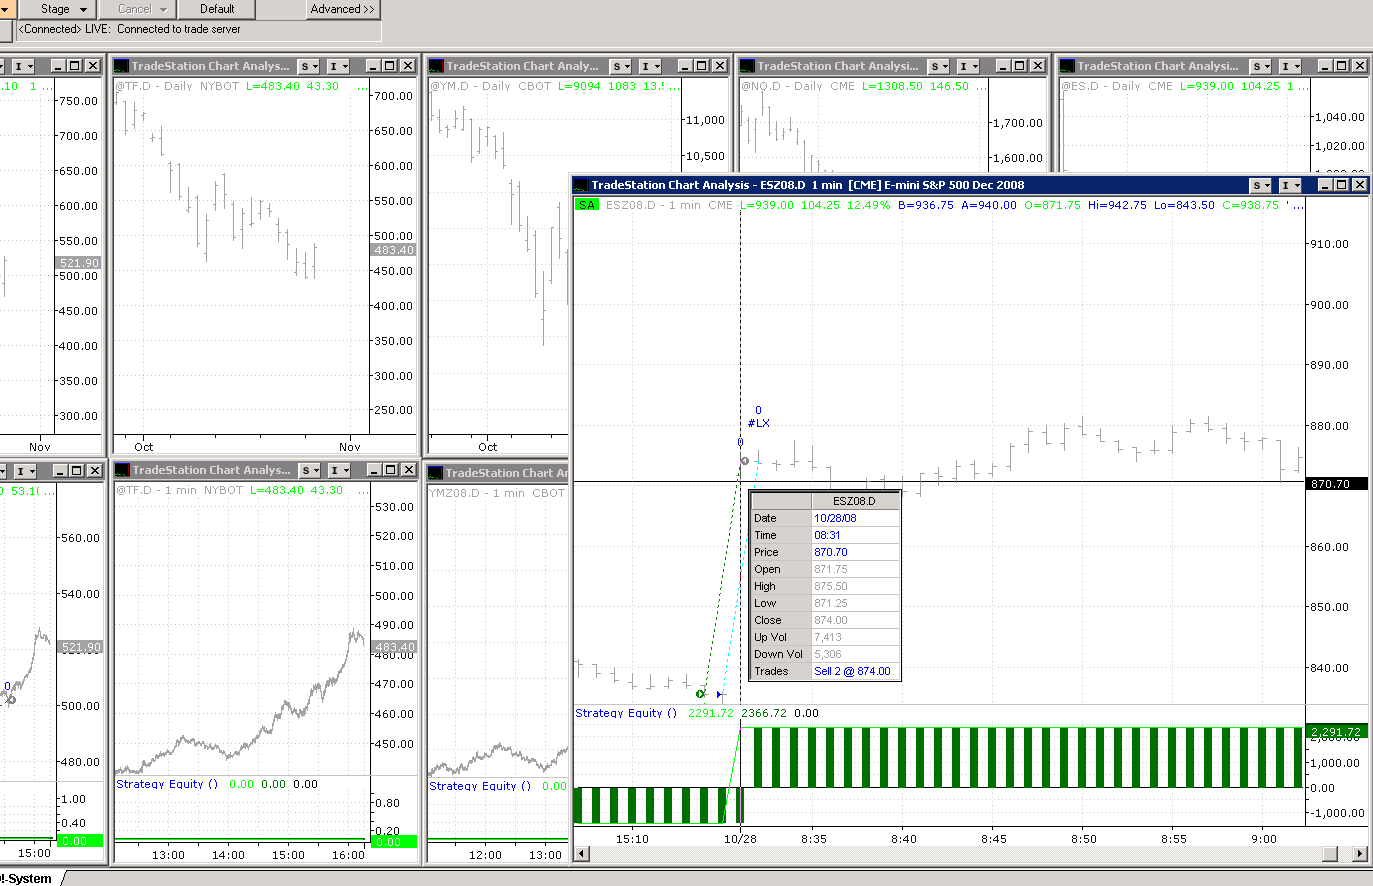This screenshot has height=886, width=1373.
Task: Click the ESZ08.D data tip header
Action: pyautogui.click(x=854, y=501)
